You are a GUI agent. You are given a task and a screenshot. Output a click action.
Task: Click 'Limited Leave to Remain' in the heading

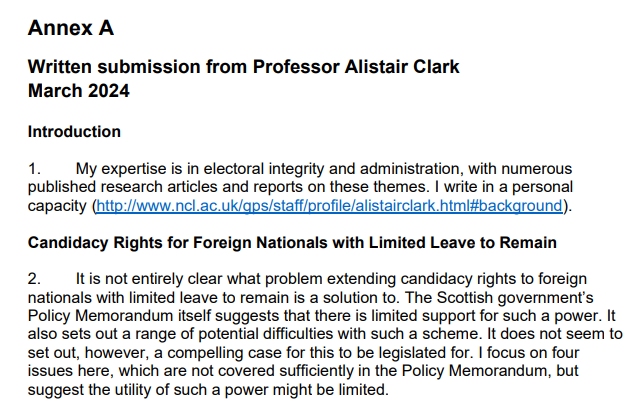click(463, 242)
